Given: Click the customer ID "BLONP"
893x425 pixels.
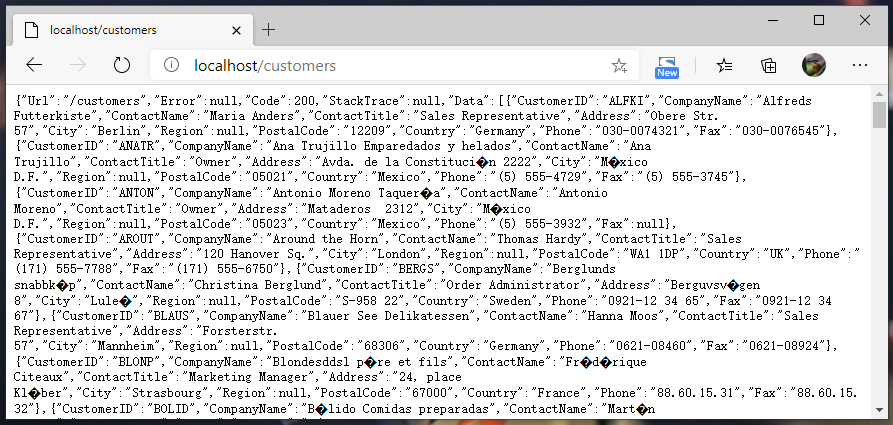Looking at the screenshot, I should coord(140,362).
